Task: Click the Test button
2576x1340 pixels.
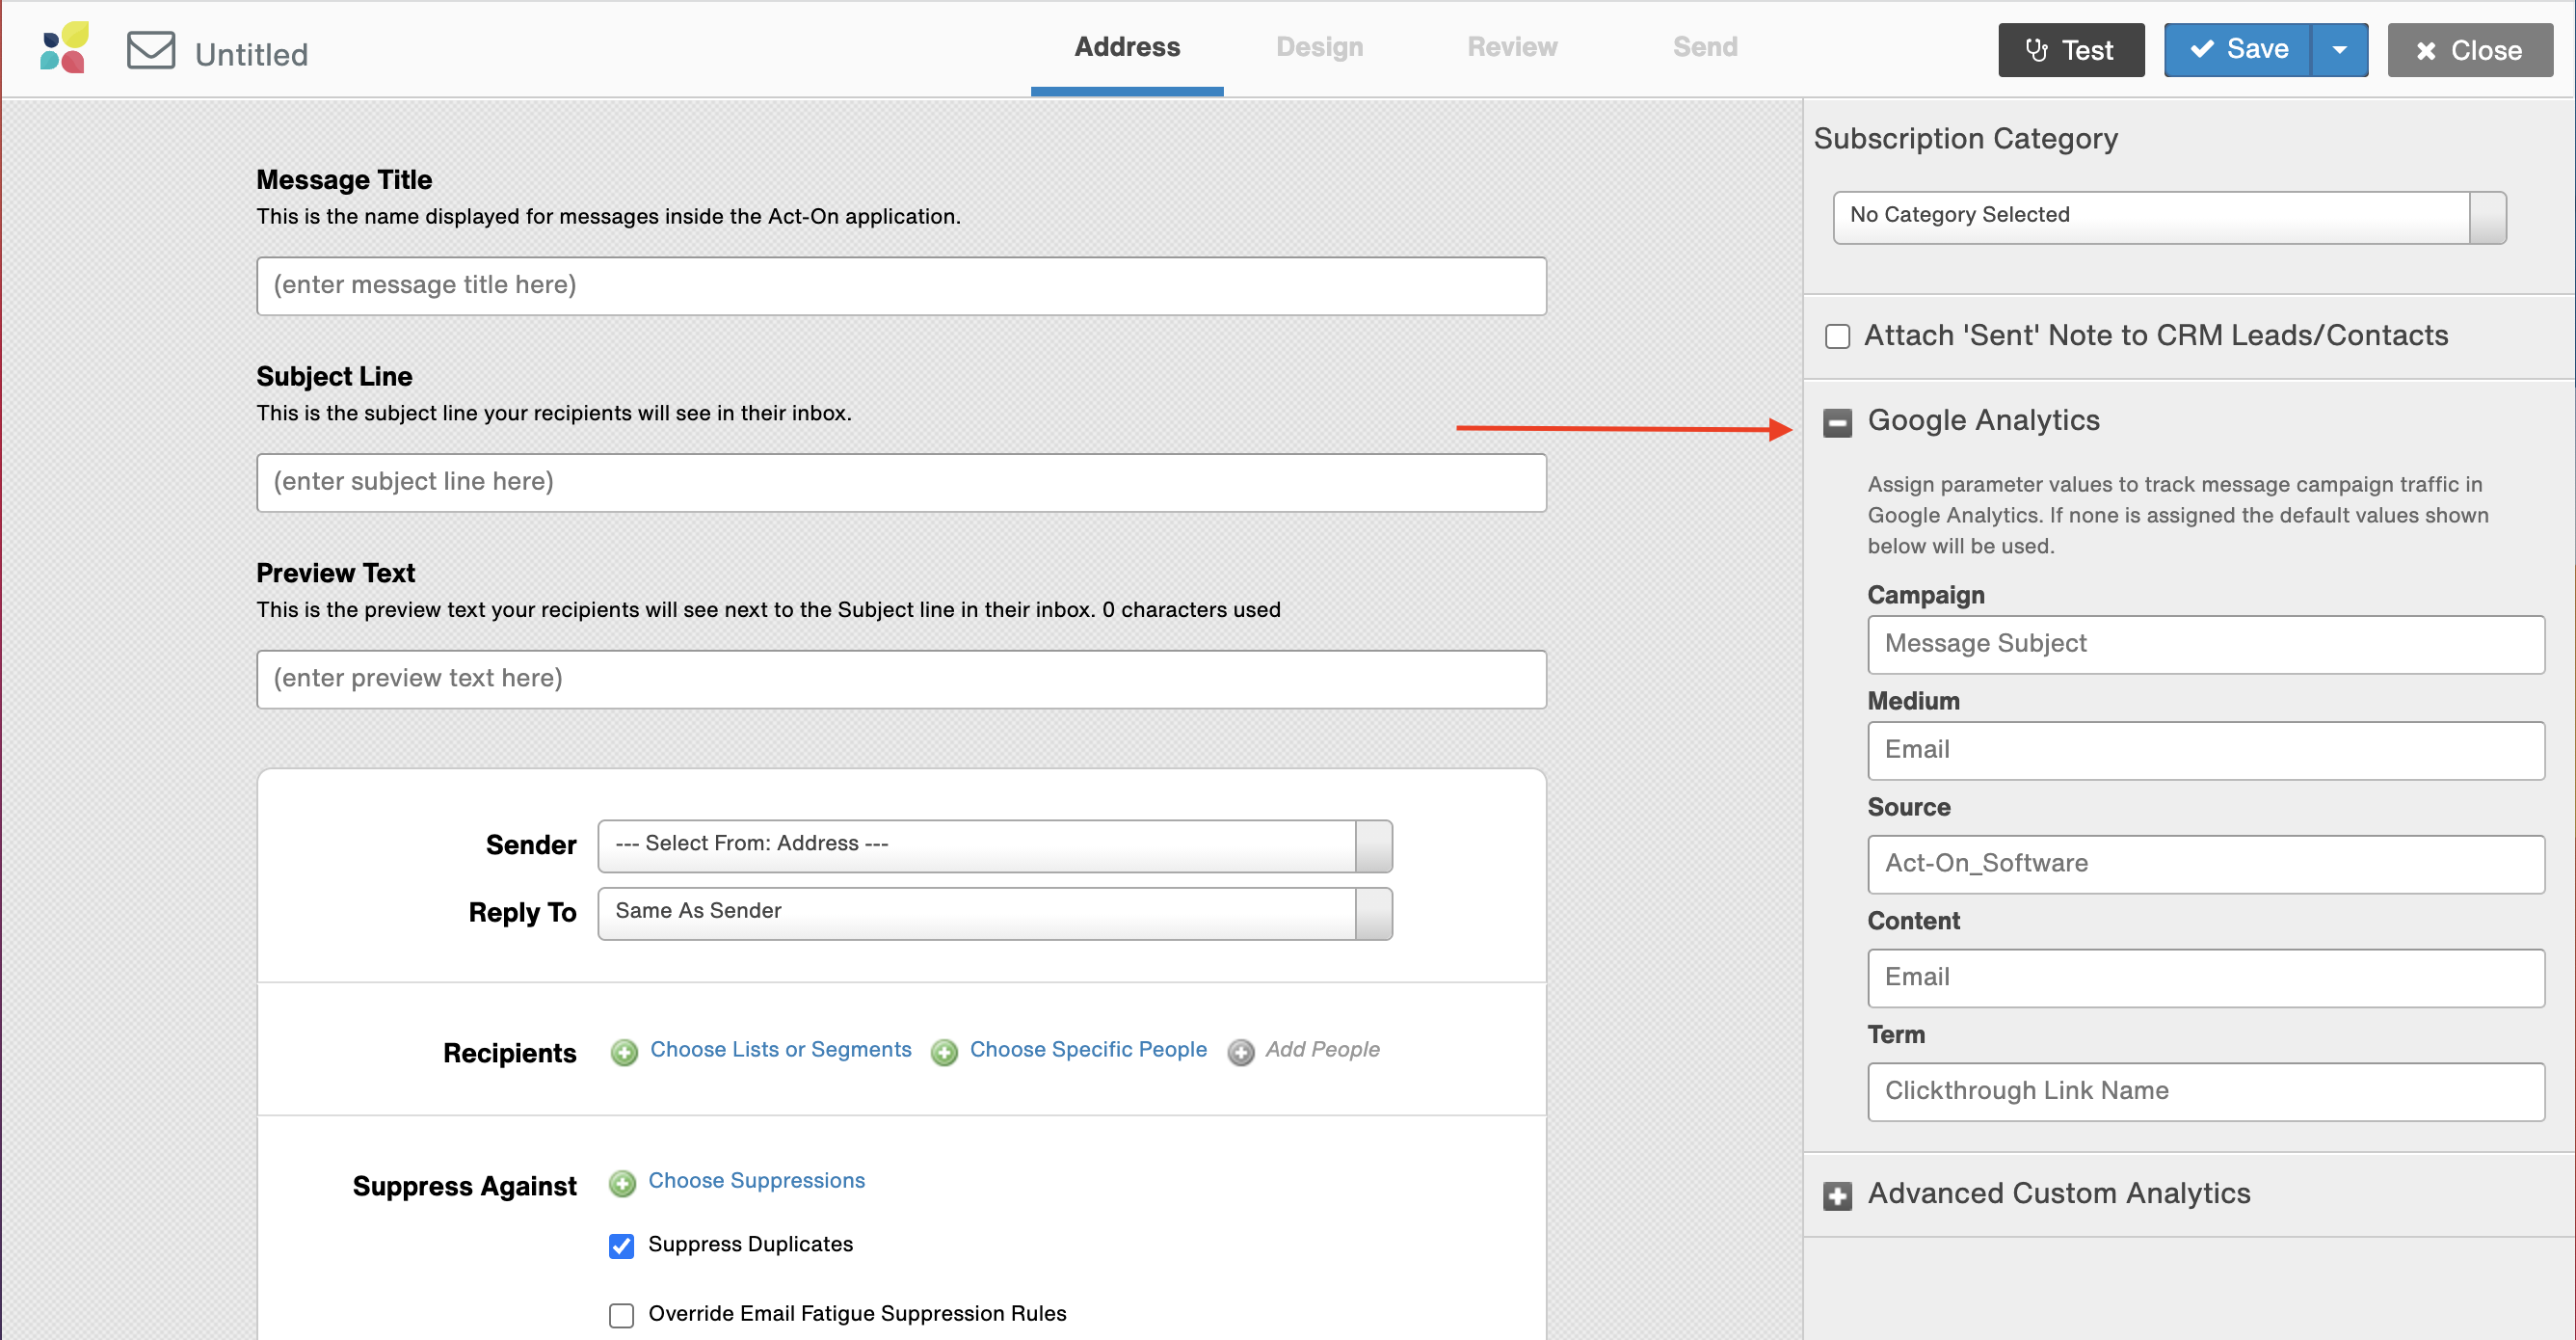Action: tap(2071, 50)
